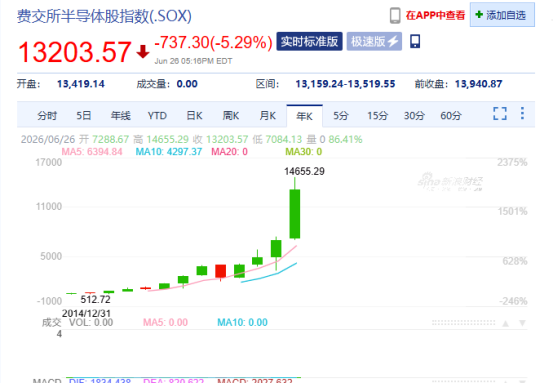554x383 pixels.
Task: Switch to the 日K candlestick tab
Action: pyautogui.click(x=194, y=116)
